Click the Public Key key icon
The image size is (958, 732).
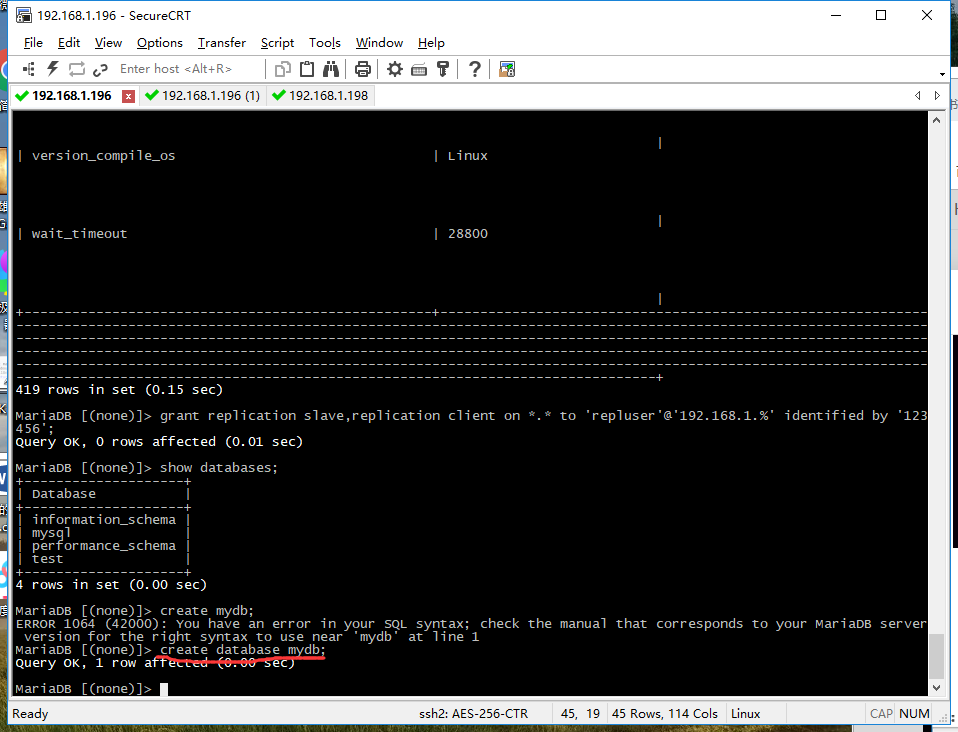[443, 69]
